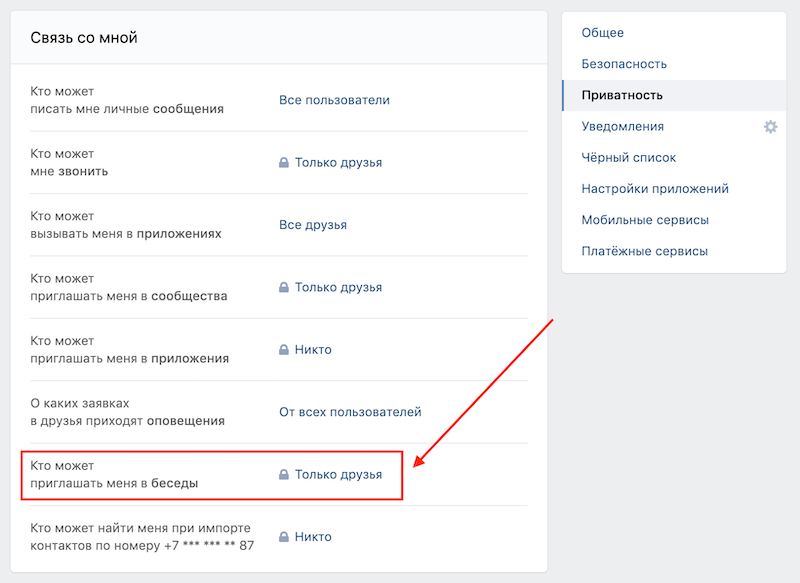The width and height of the screenshot is (800, 583).
Task: Open 'От всех пользователей' friend request dropdown
Action: [350, 412]
